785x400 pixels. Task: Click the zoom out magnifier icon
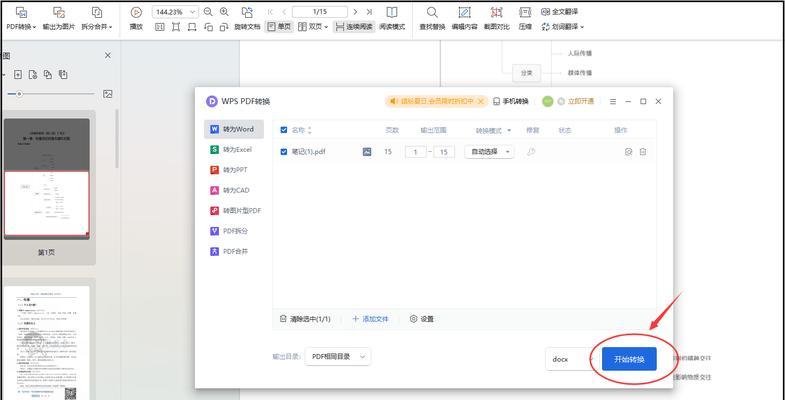coord(208,12)
